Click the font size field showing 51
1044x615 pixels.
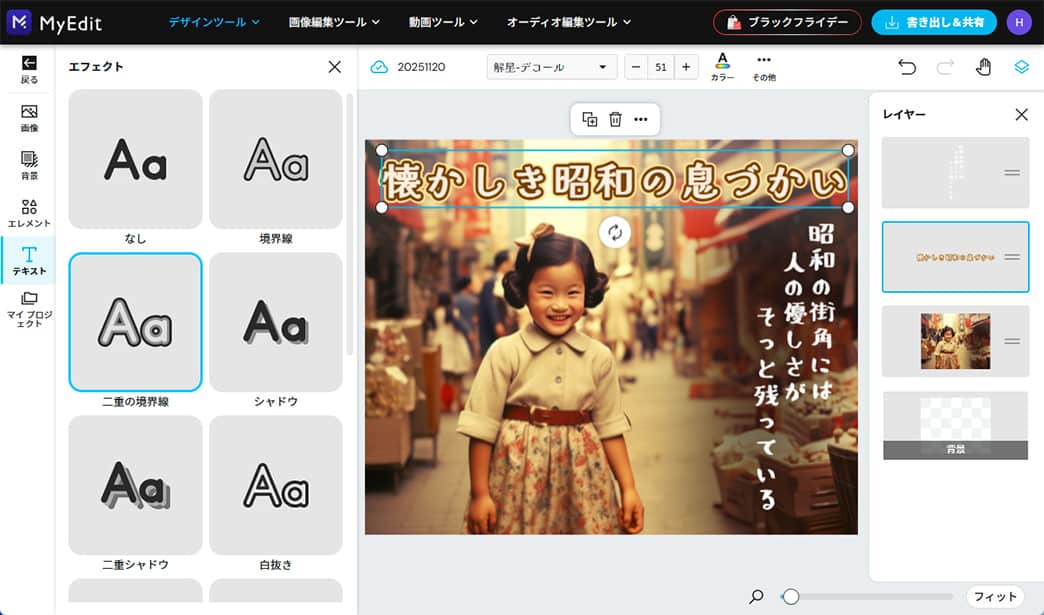[x=660, y=67]
